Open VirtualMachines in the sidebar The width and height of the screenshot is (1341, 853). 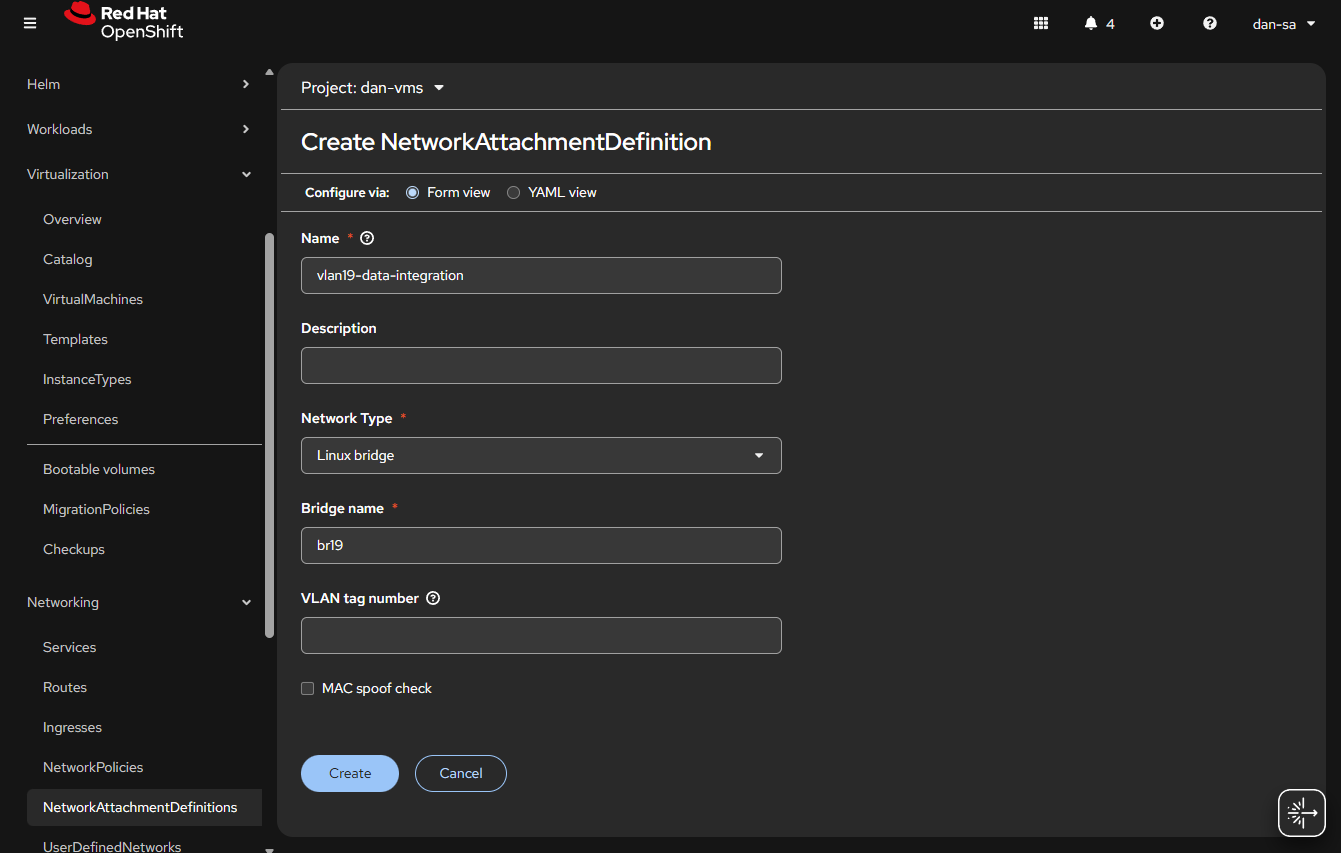click(93, 299)
